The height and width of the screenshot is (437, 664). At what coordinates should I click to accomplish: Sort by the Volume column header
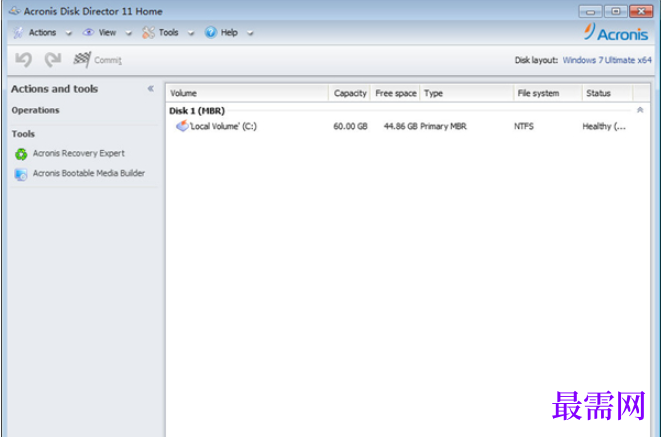pos(247,93)
